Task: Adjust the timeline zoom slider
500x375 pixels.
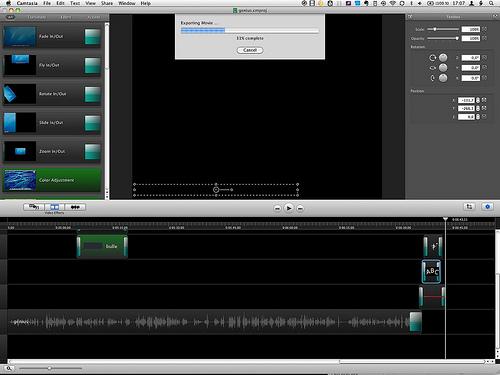Action: pos(50,368)
